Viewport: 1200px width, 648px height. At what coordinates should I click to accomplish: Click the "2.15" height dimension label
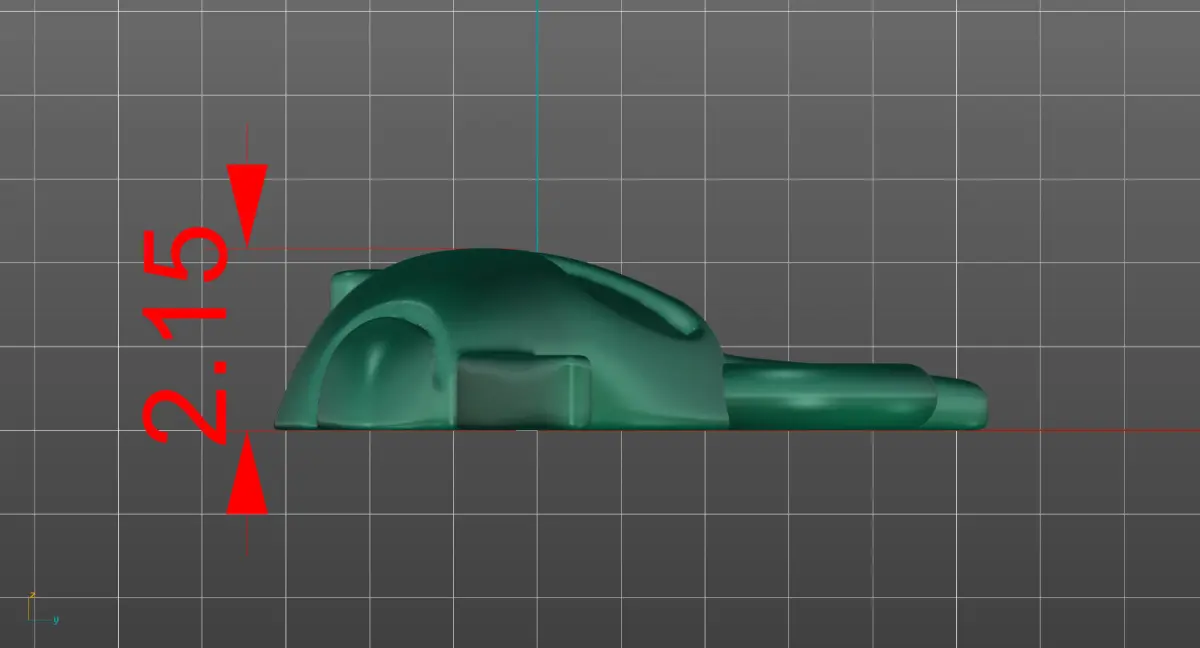pos(186,335)
